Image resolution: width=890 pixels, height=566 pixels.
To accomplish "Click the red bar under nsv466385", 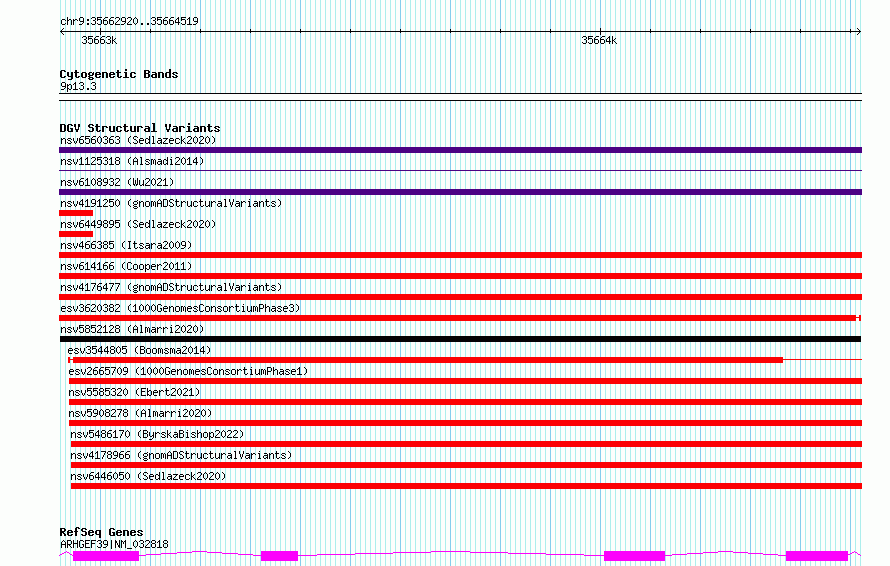I will 460,255.
